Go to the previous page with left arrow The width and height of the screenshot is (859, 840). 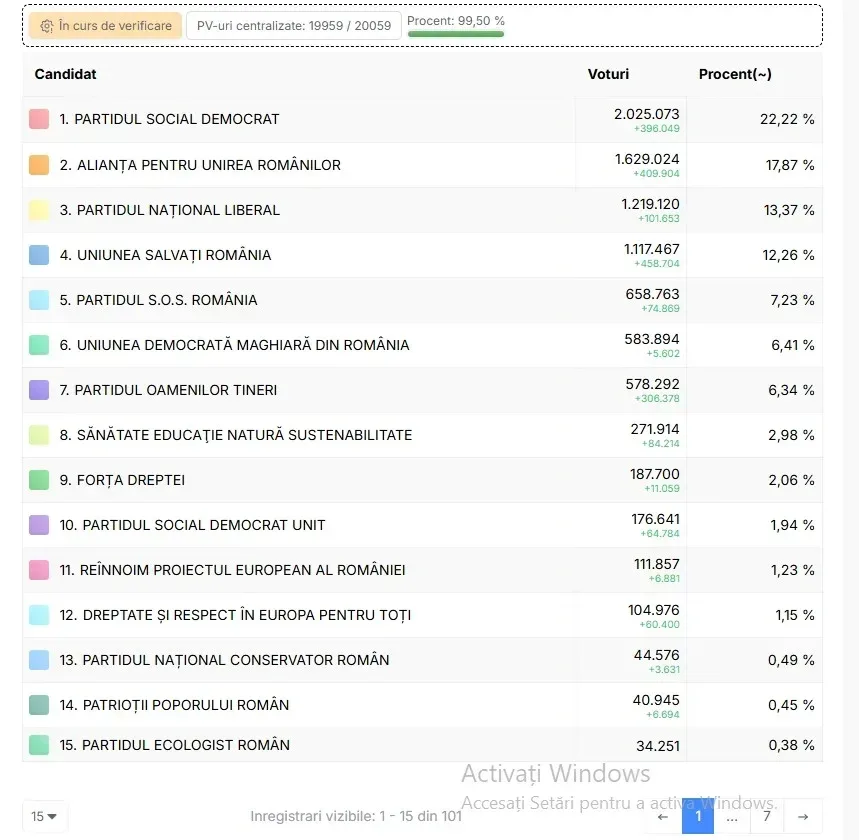663,817
